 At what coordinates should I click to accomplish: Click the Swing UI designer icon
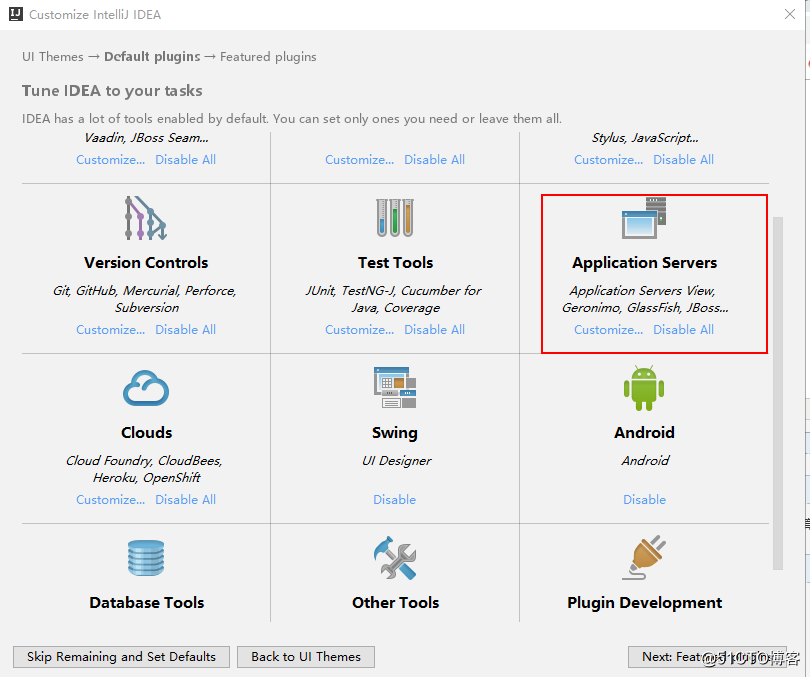click(395, 388)
